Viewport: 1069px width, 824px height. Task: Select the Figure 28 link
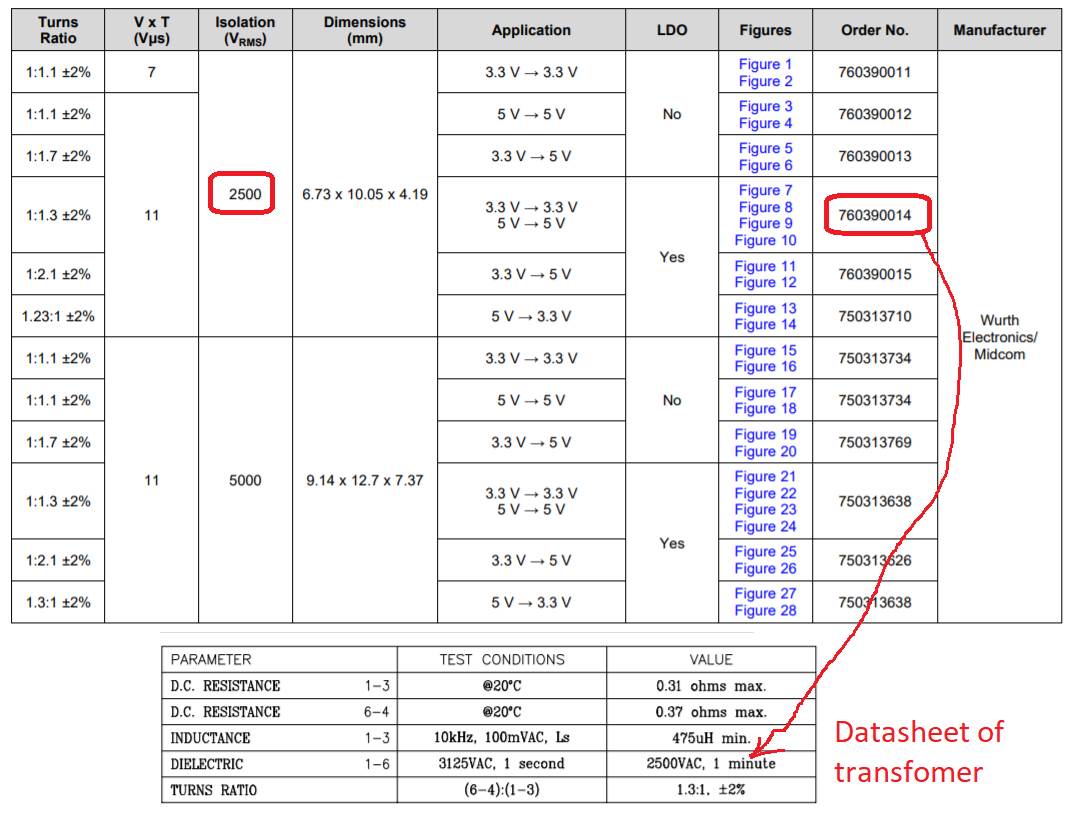click(765, 611)
